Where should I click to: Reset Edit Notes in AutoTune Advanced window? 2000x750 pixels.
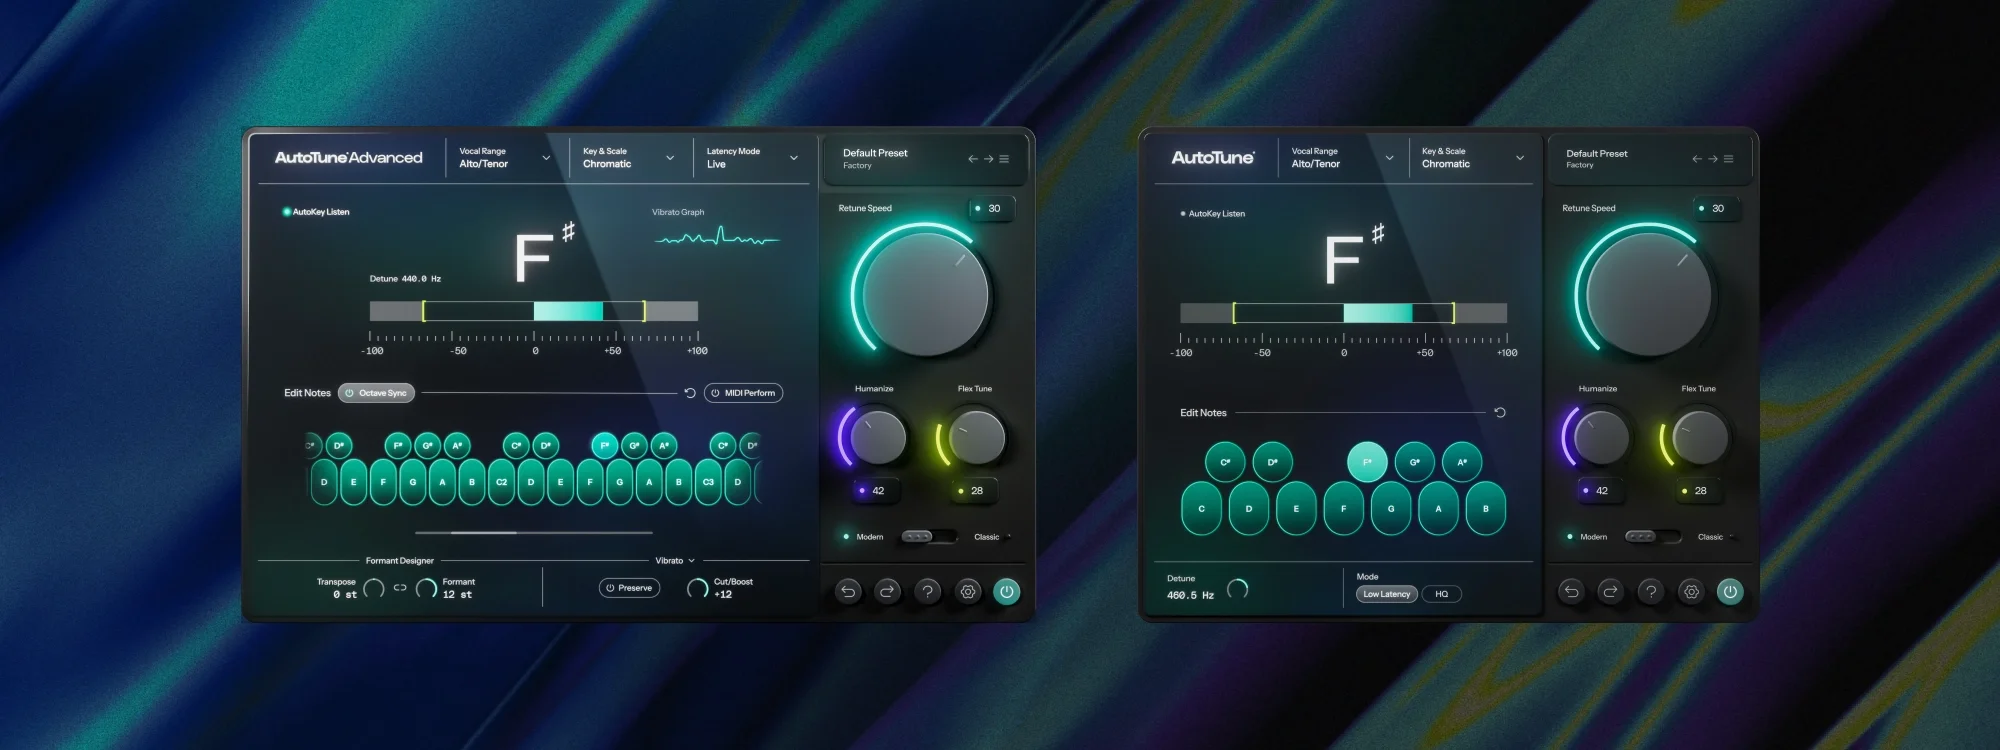(x=690, y=393)
